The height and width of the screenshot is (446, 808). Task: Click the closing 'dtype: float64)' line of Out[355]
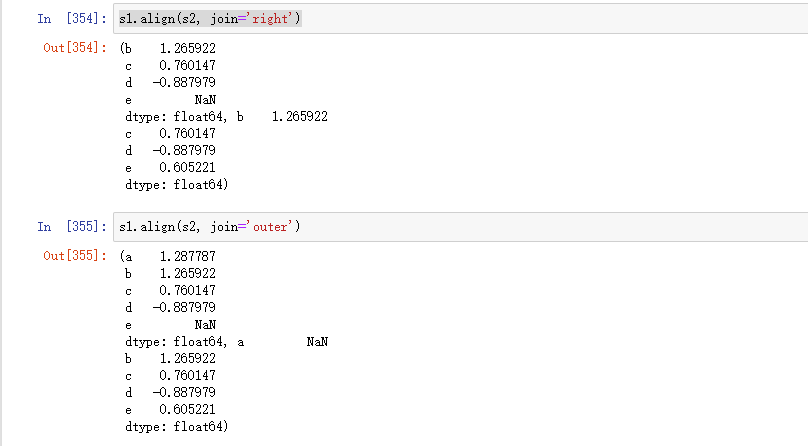click(x=177, y=427)
